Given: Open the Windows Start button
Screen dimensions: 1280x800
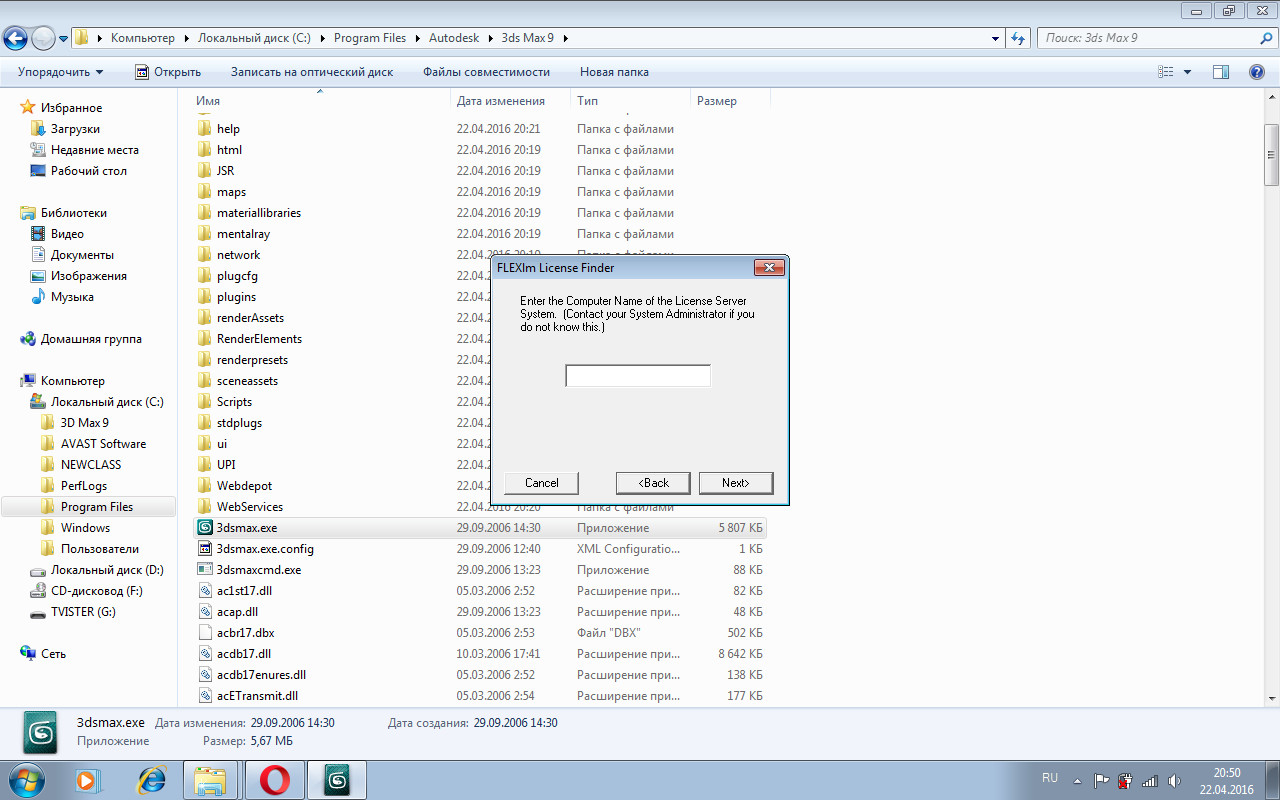Looking at the screenshot, I should (x=25, y=779).
